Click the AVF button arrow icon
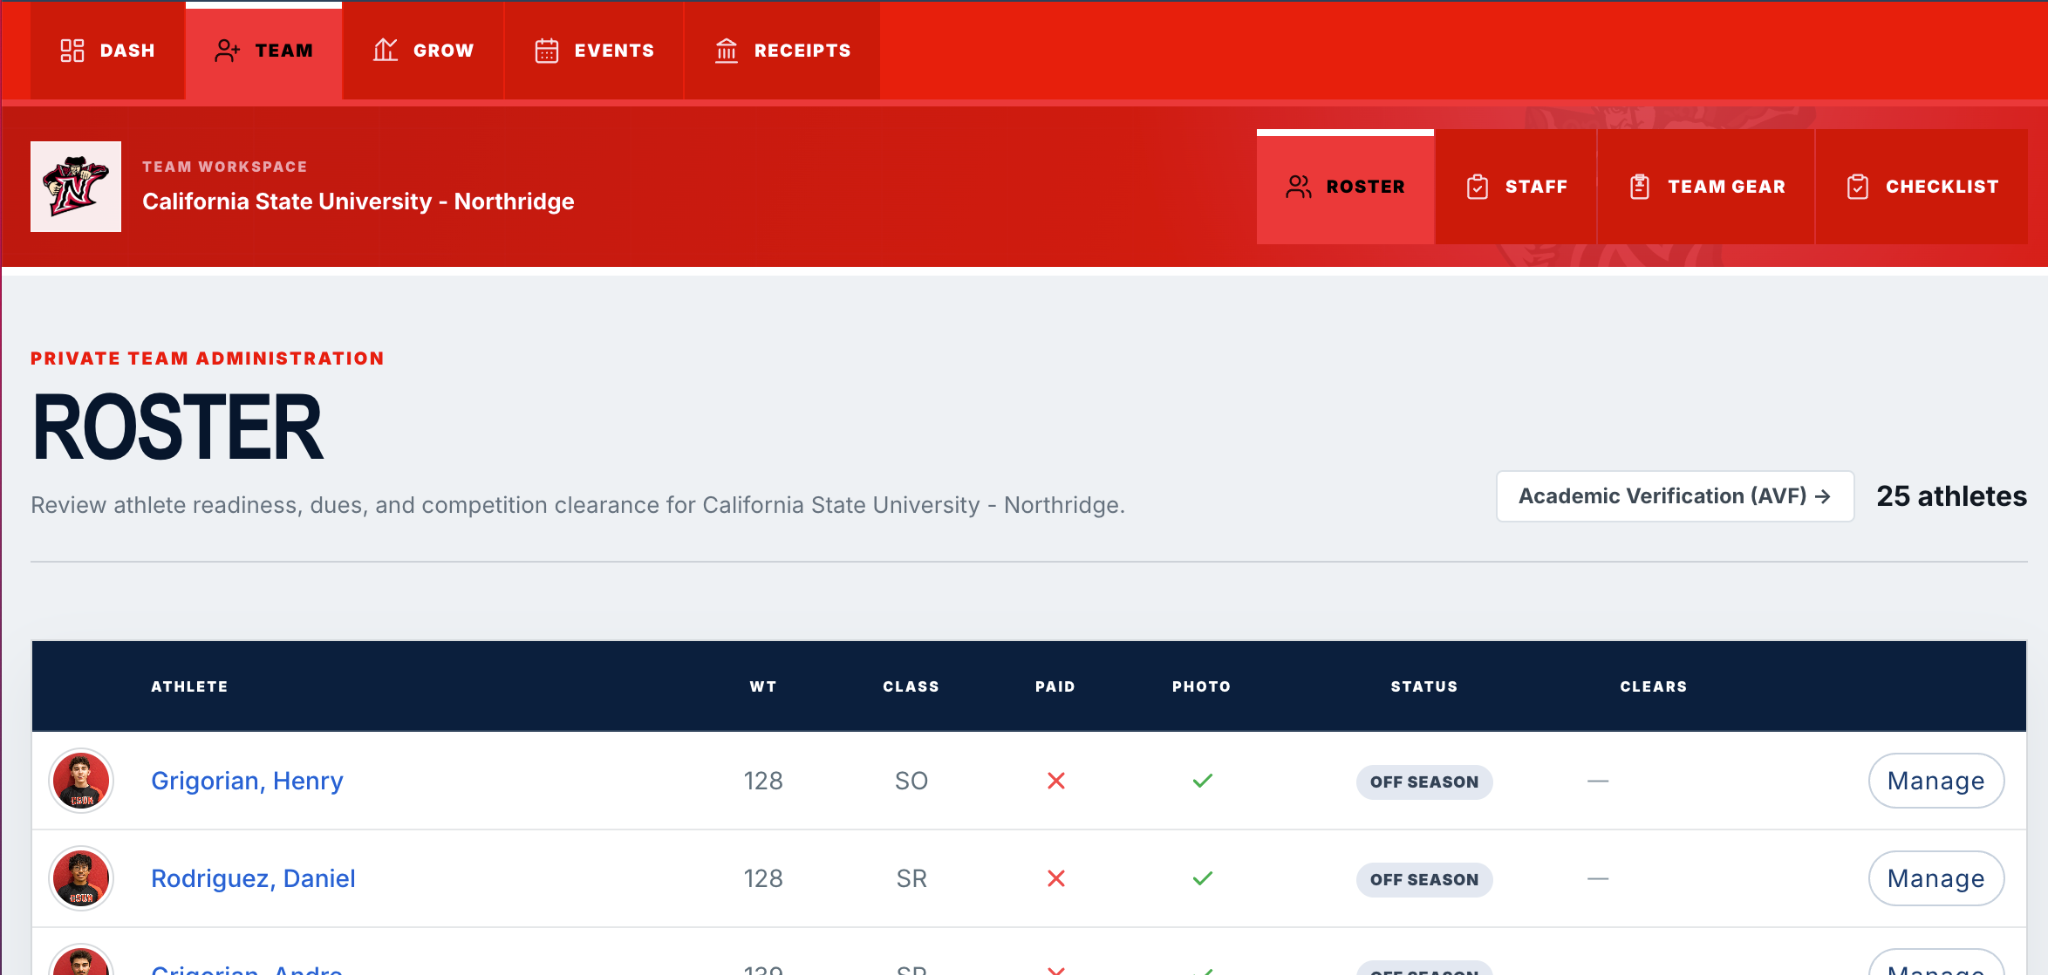Screen dimensions: 2048x975 click(1823, 496)
